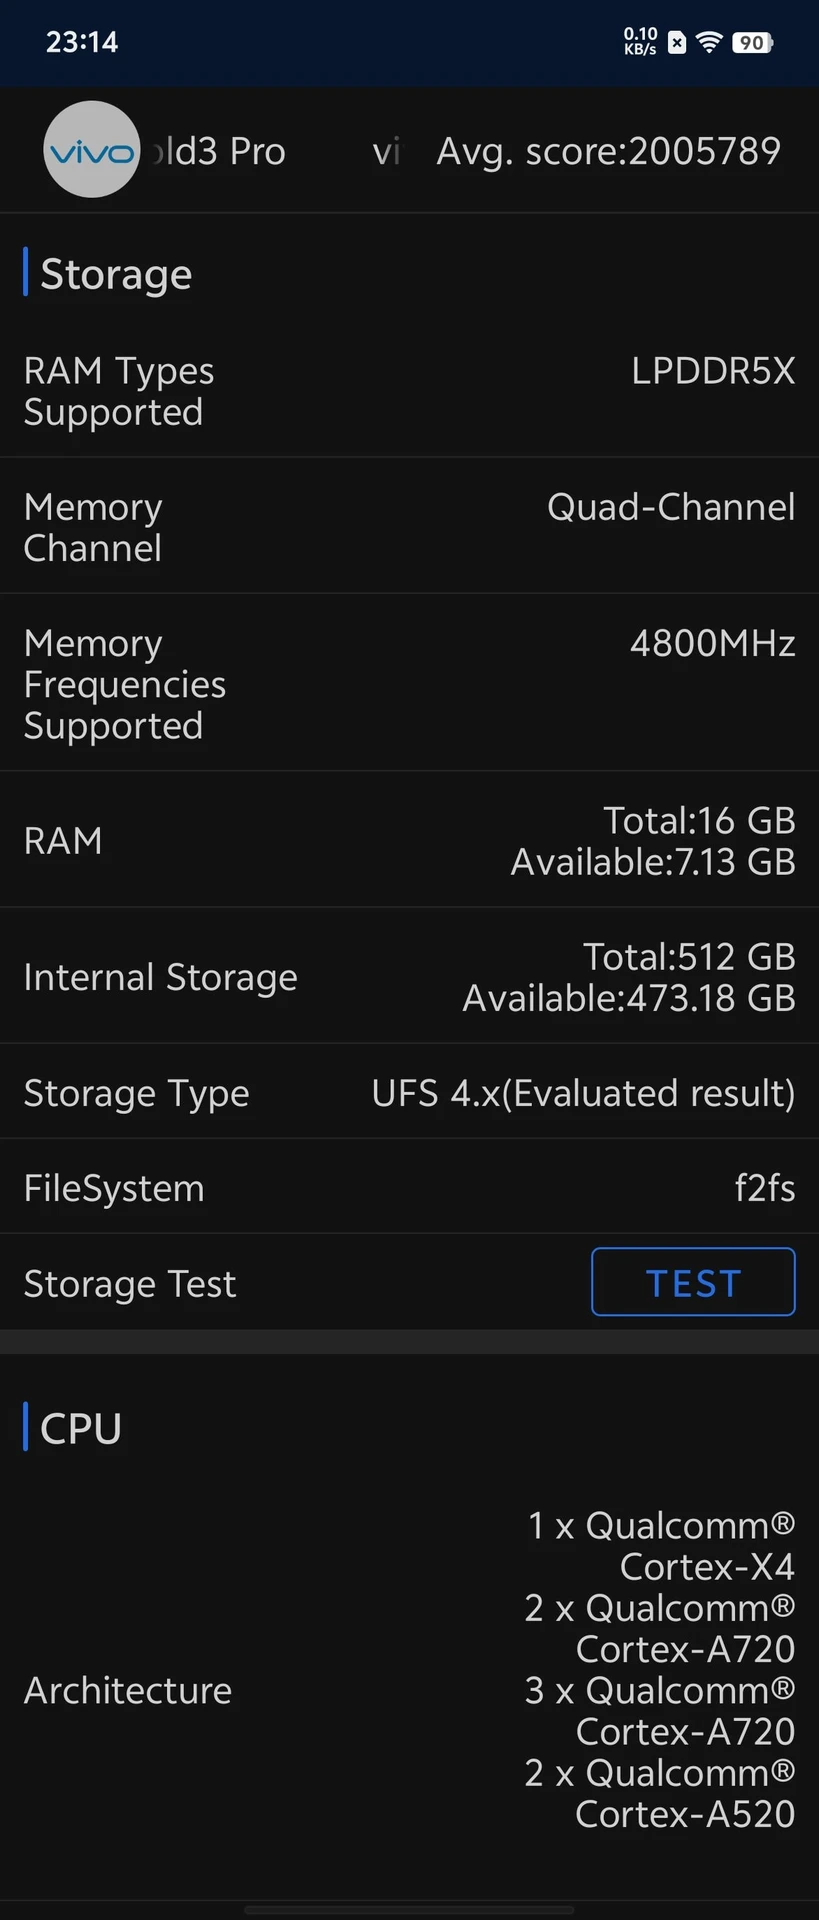Viewport: 819px width, 1920px height.
Task: Start the Storage Test with TEST button
Action: (x=693, y=1282)
